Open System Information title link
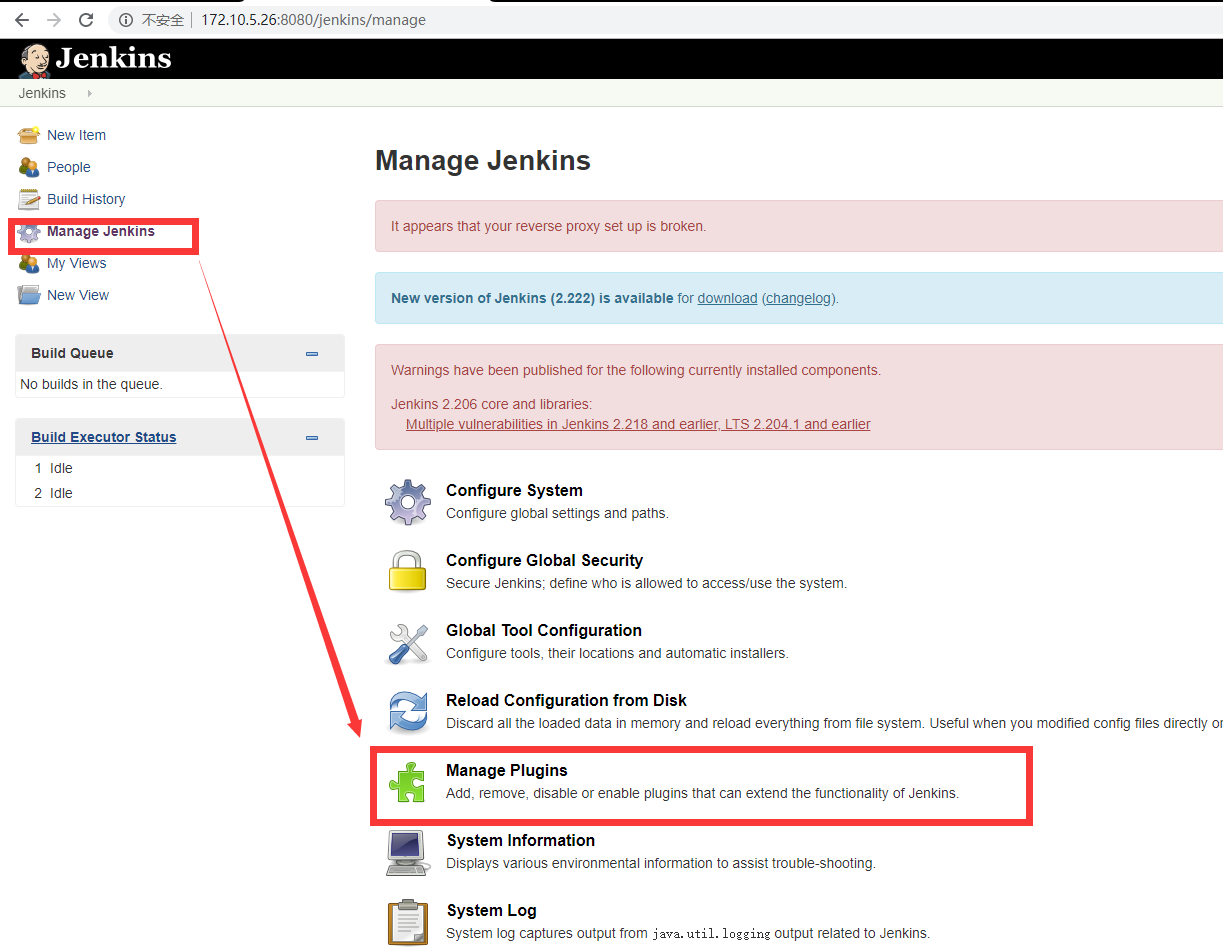The image size is (1223, 952). [x=521, y=840]
